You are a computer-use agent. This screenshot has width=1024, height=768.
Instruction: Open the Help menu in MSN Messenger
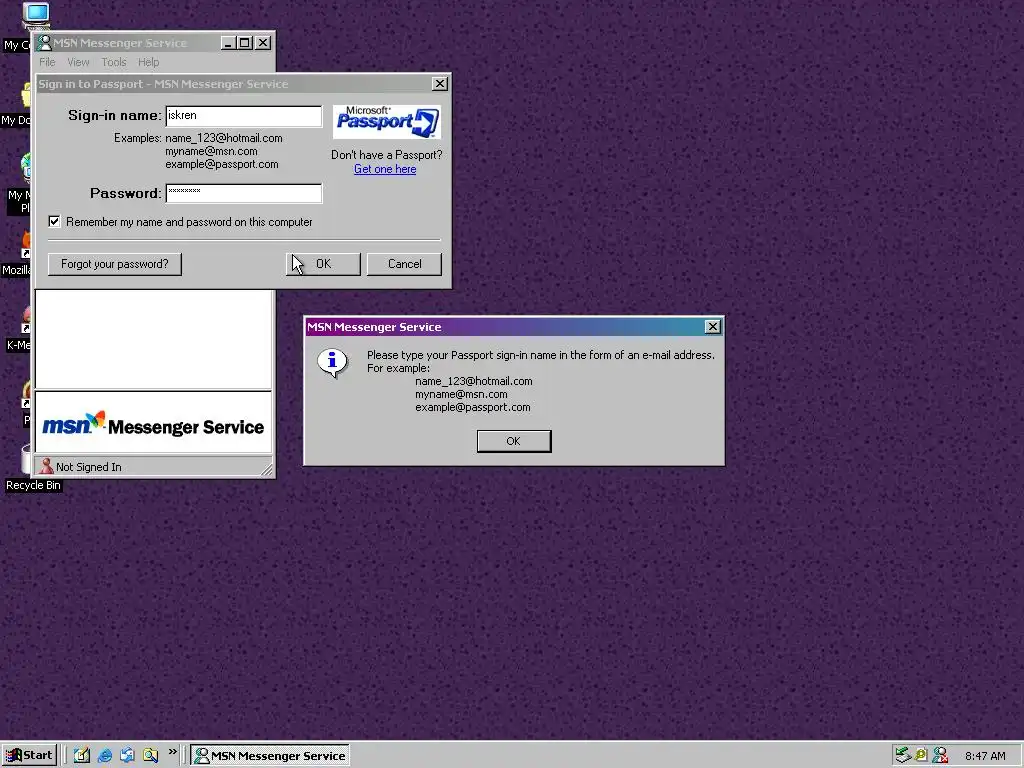point(148,62)
